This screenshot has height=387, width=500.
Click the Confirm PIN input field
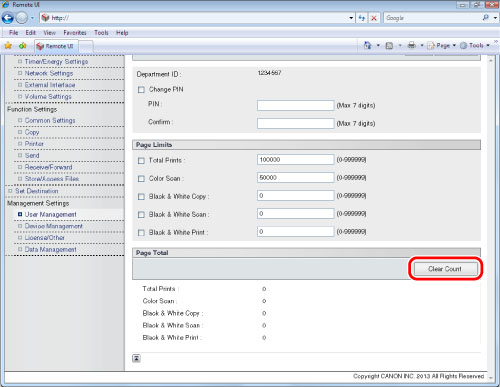pyautogui.click(x=295, y=123)
